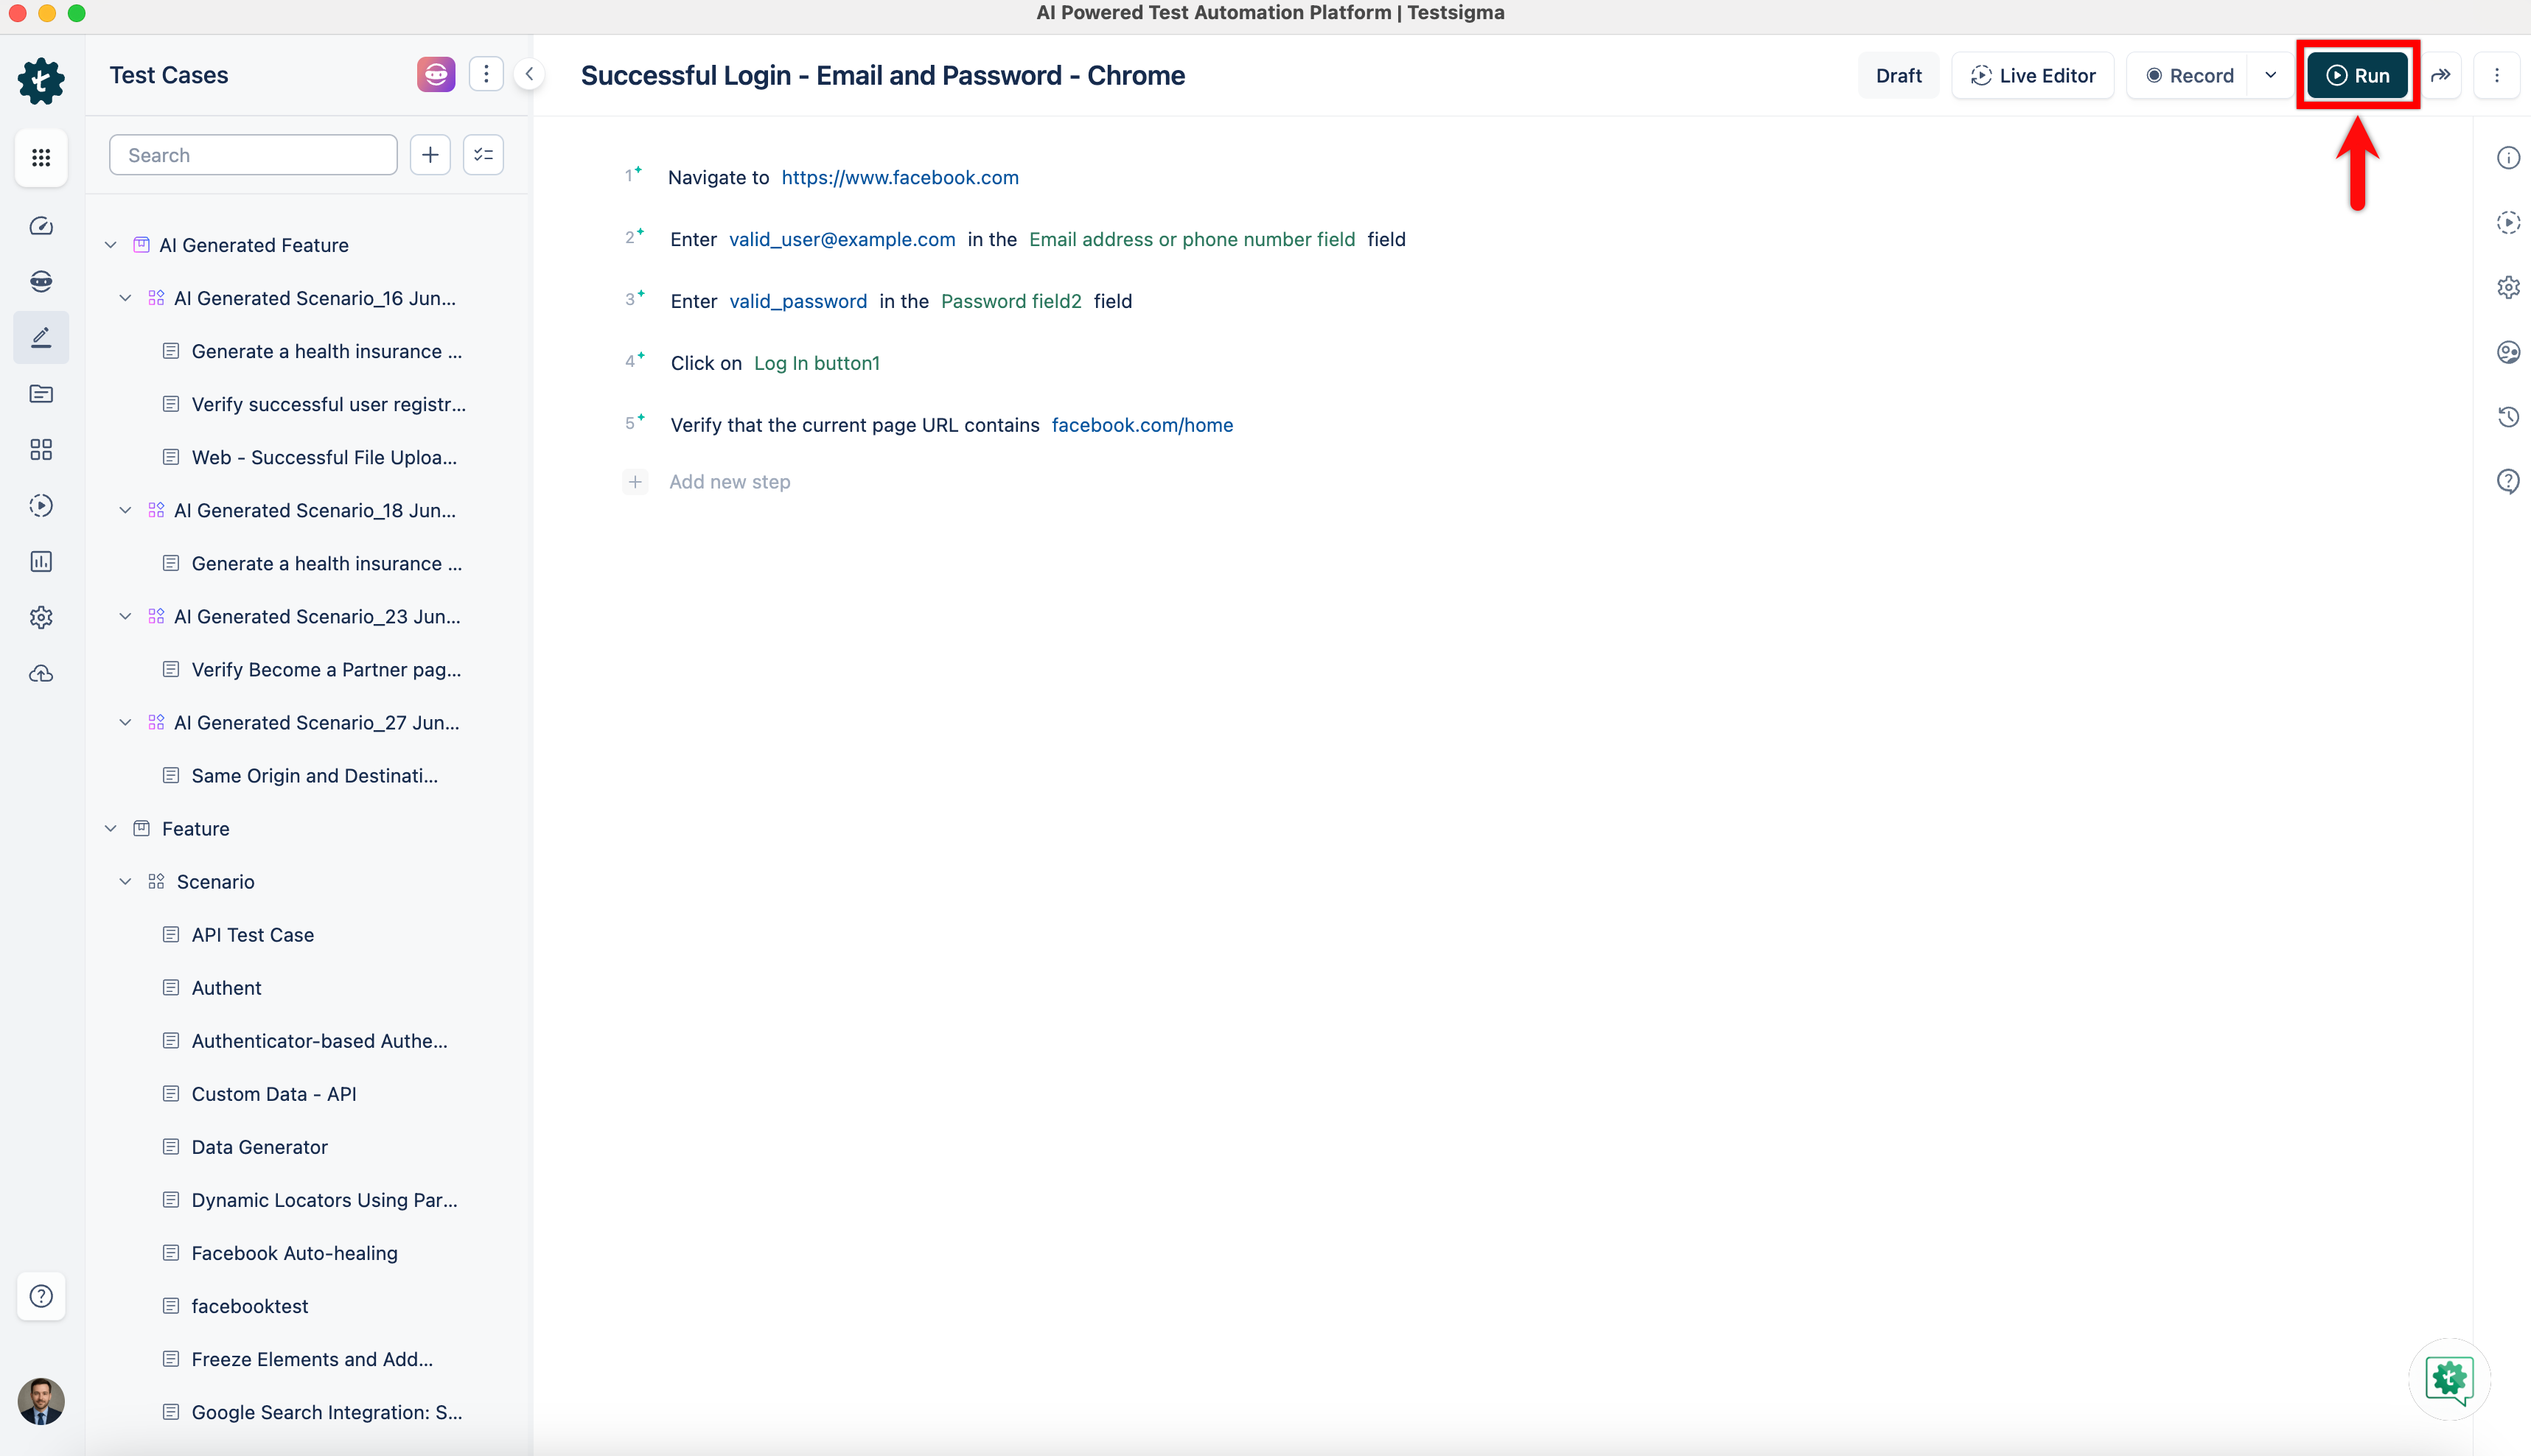Click the Draft status label
Viewport: 2531px width, 1456px height.
click(1897, 76)
